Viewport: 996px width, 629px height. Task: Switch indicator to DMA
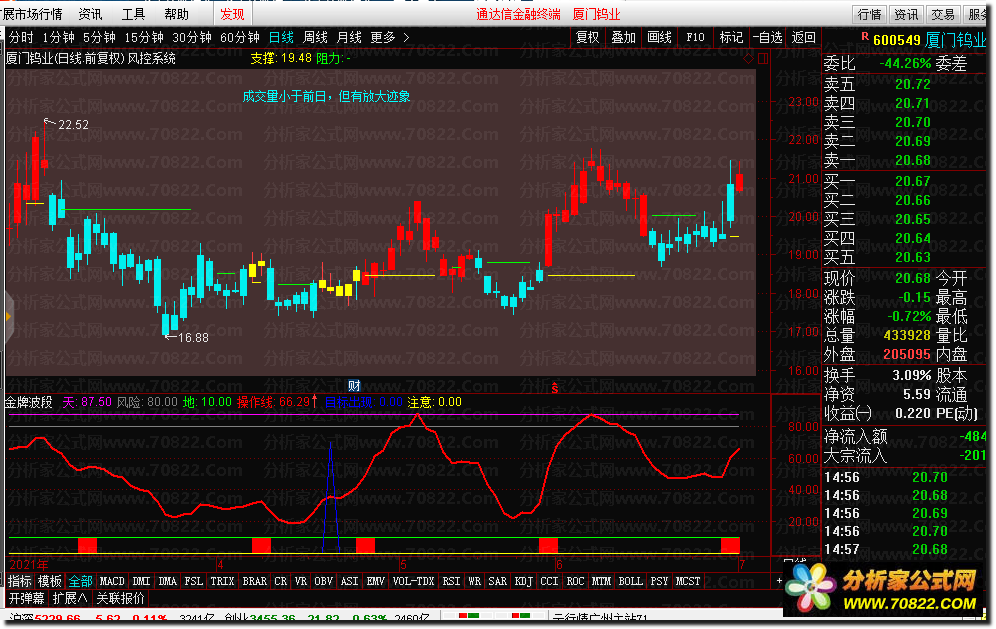click(x=168, y=581)
